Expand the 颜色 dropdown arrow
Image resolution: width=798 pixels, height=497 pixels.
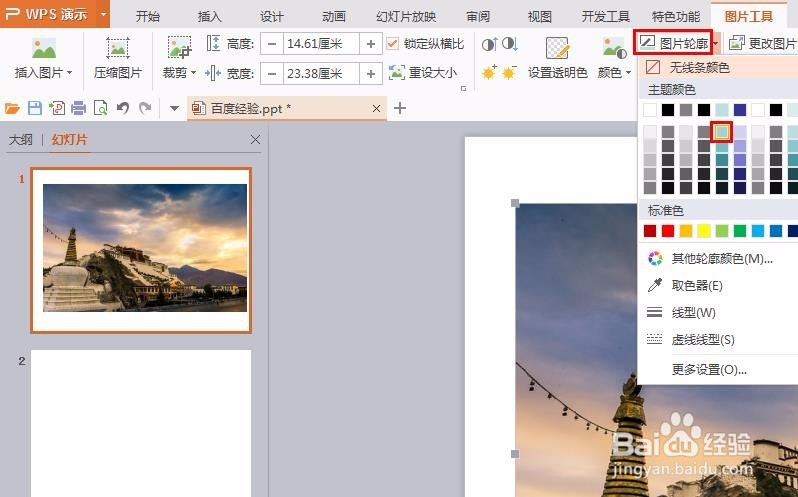[x=628, y=73]
